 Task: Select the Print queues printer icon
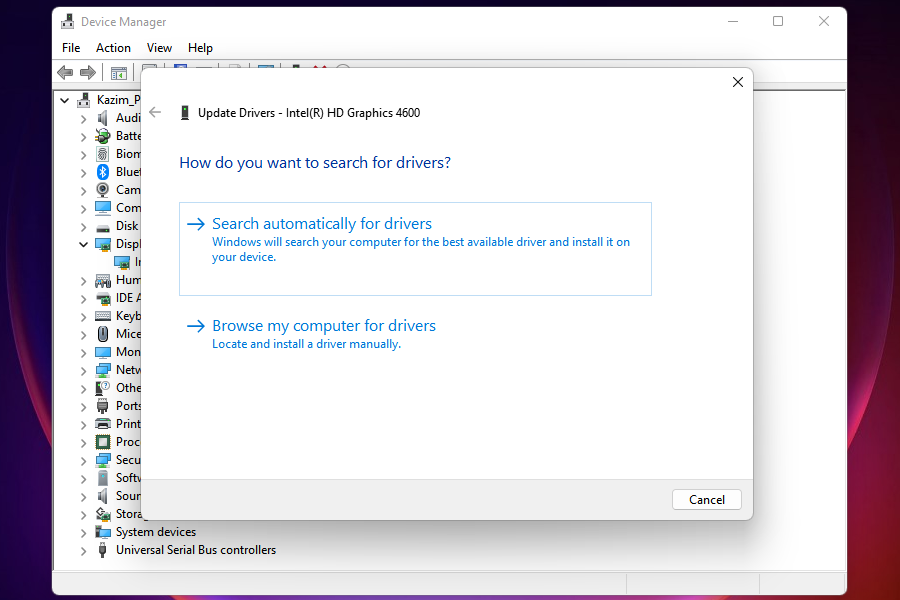point(103,424)
